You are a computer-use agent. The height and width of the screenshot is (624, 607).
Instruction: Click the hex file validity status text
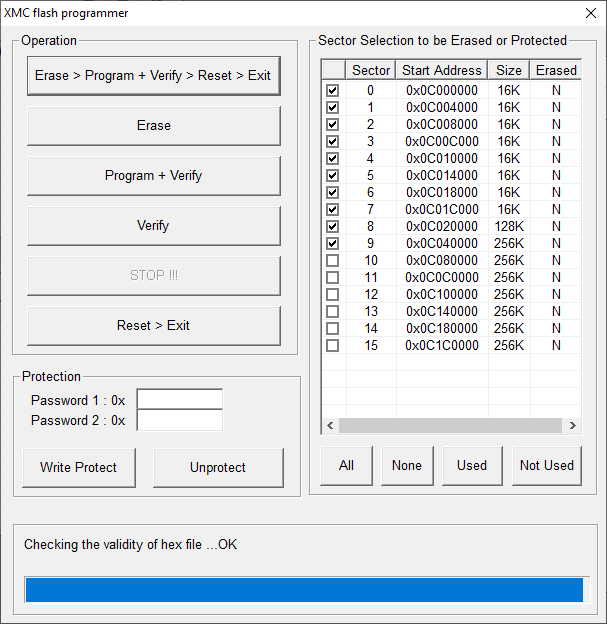coord(131,544)
